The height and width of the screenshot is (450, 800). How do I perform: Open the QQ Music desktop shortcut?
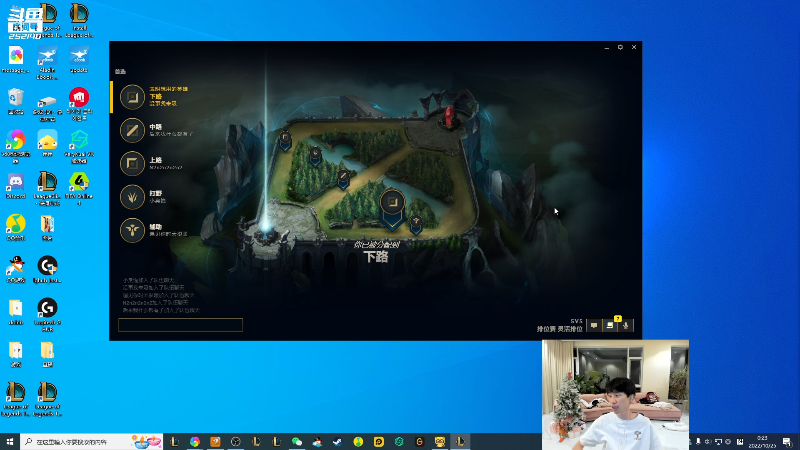click(x=16, y=228)
